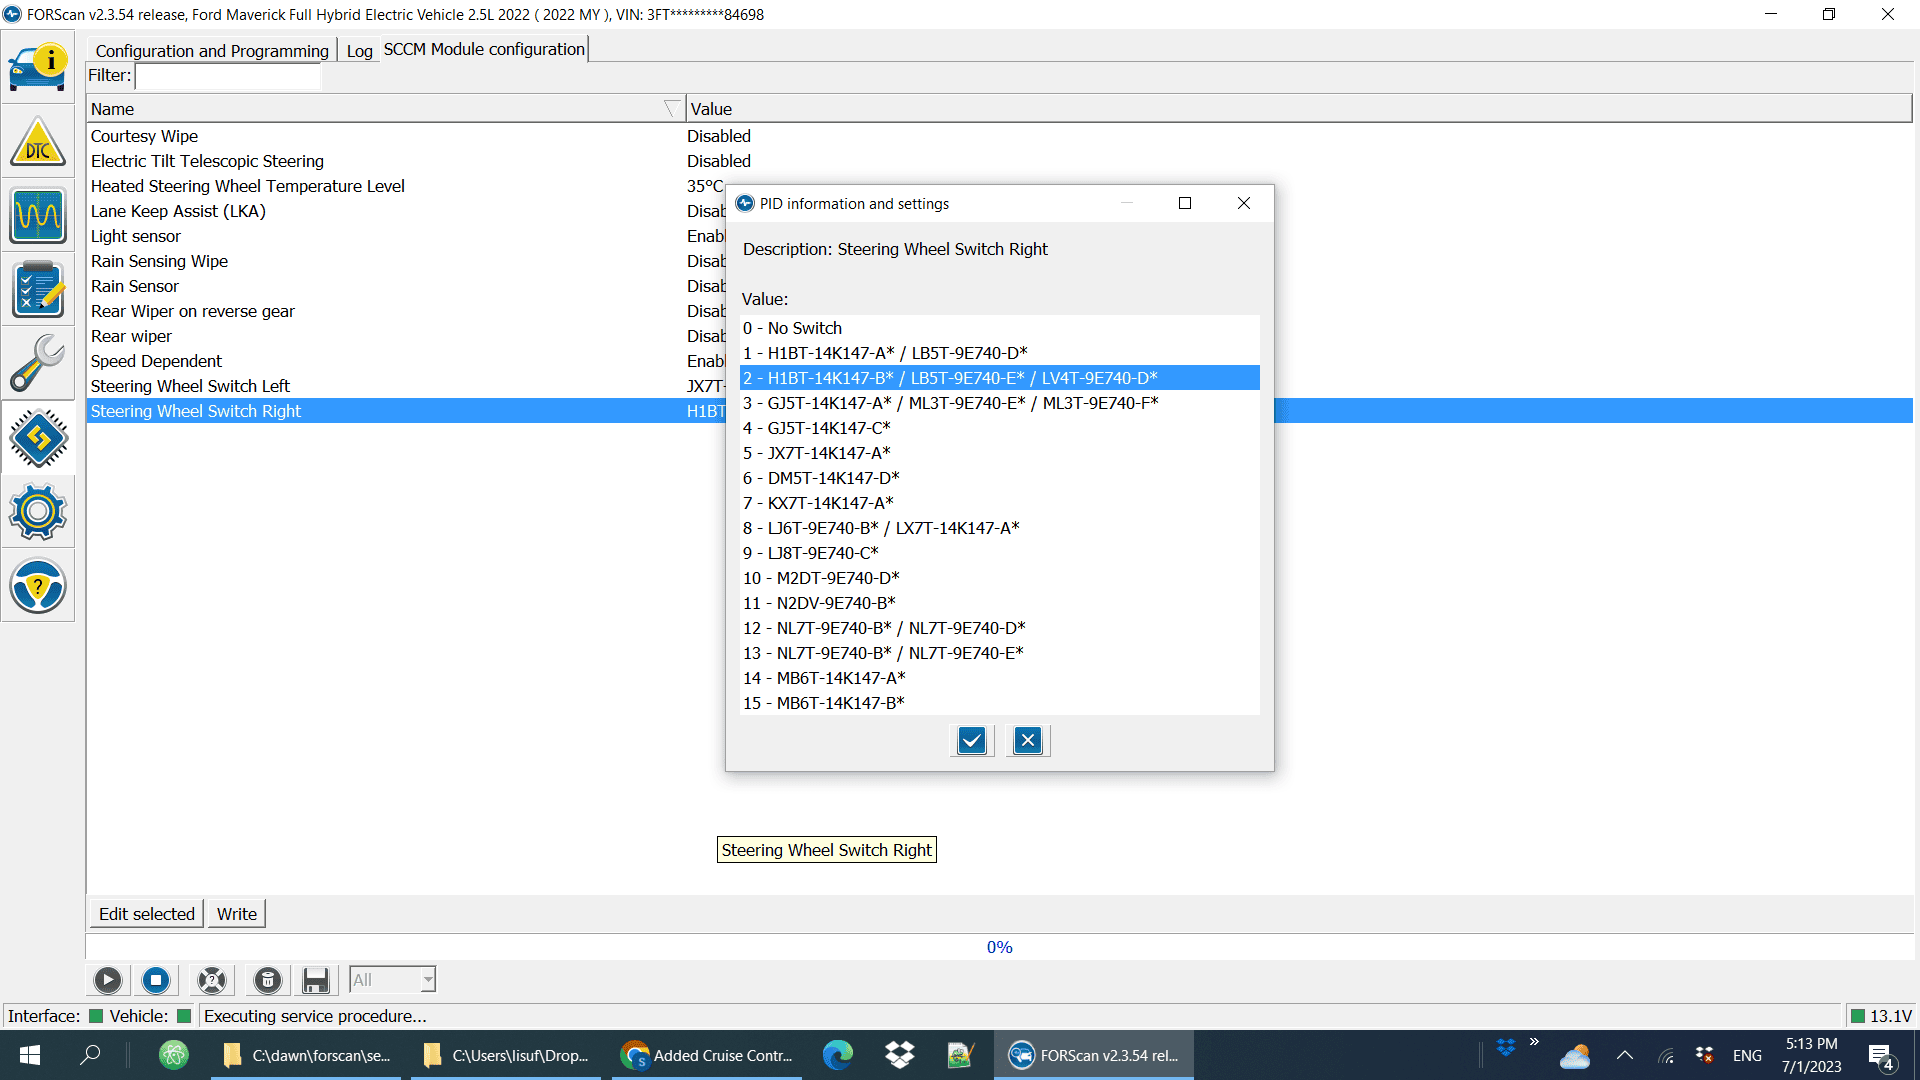The width and height of the screenshot is (1920, 1080).
Task: Select the Rear wiper row
Action: pyautogui.click(x=405, y=336)
